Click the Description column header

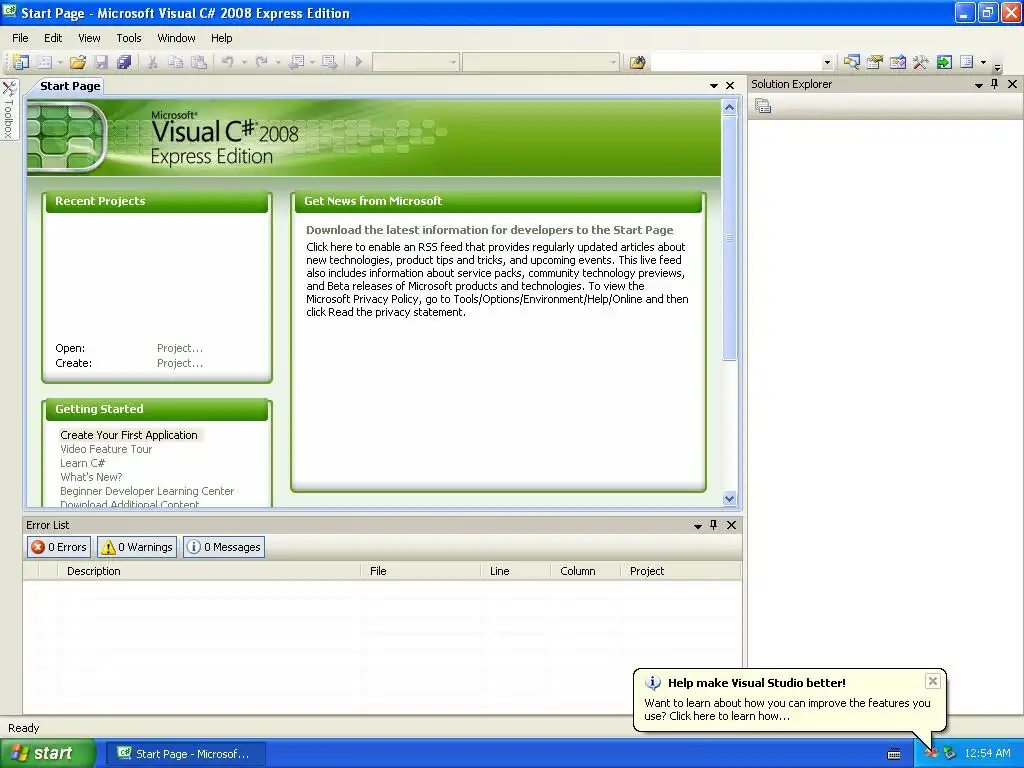tap(209, 571)
